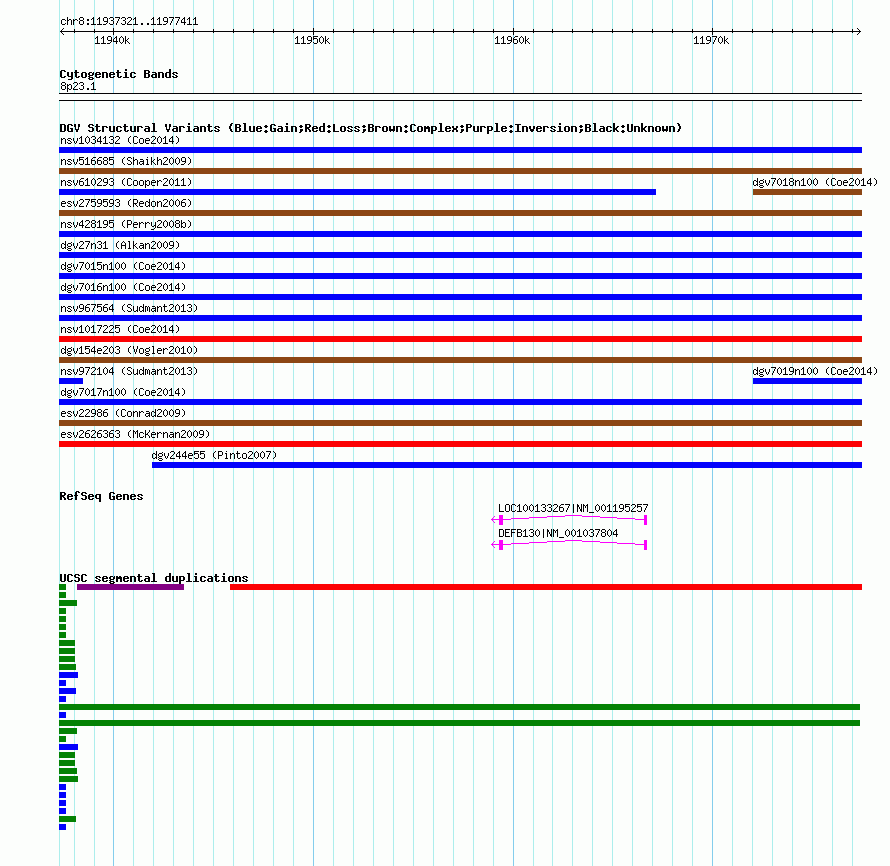
Task: Click the brown bar under nsv516685
Action: [460, 171]
